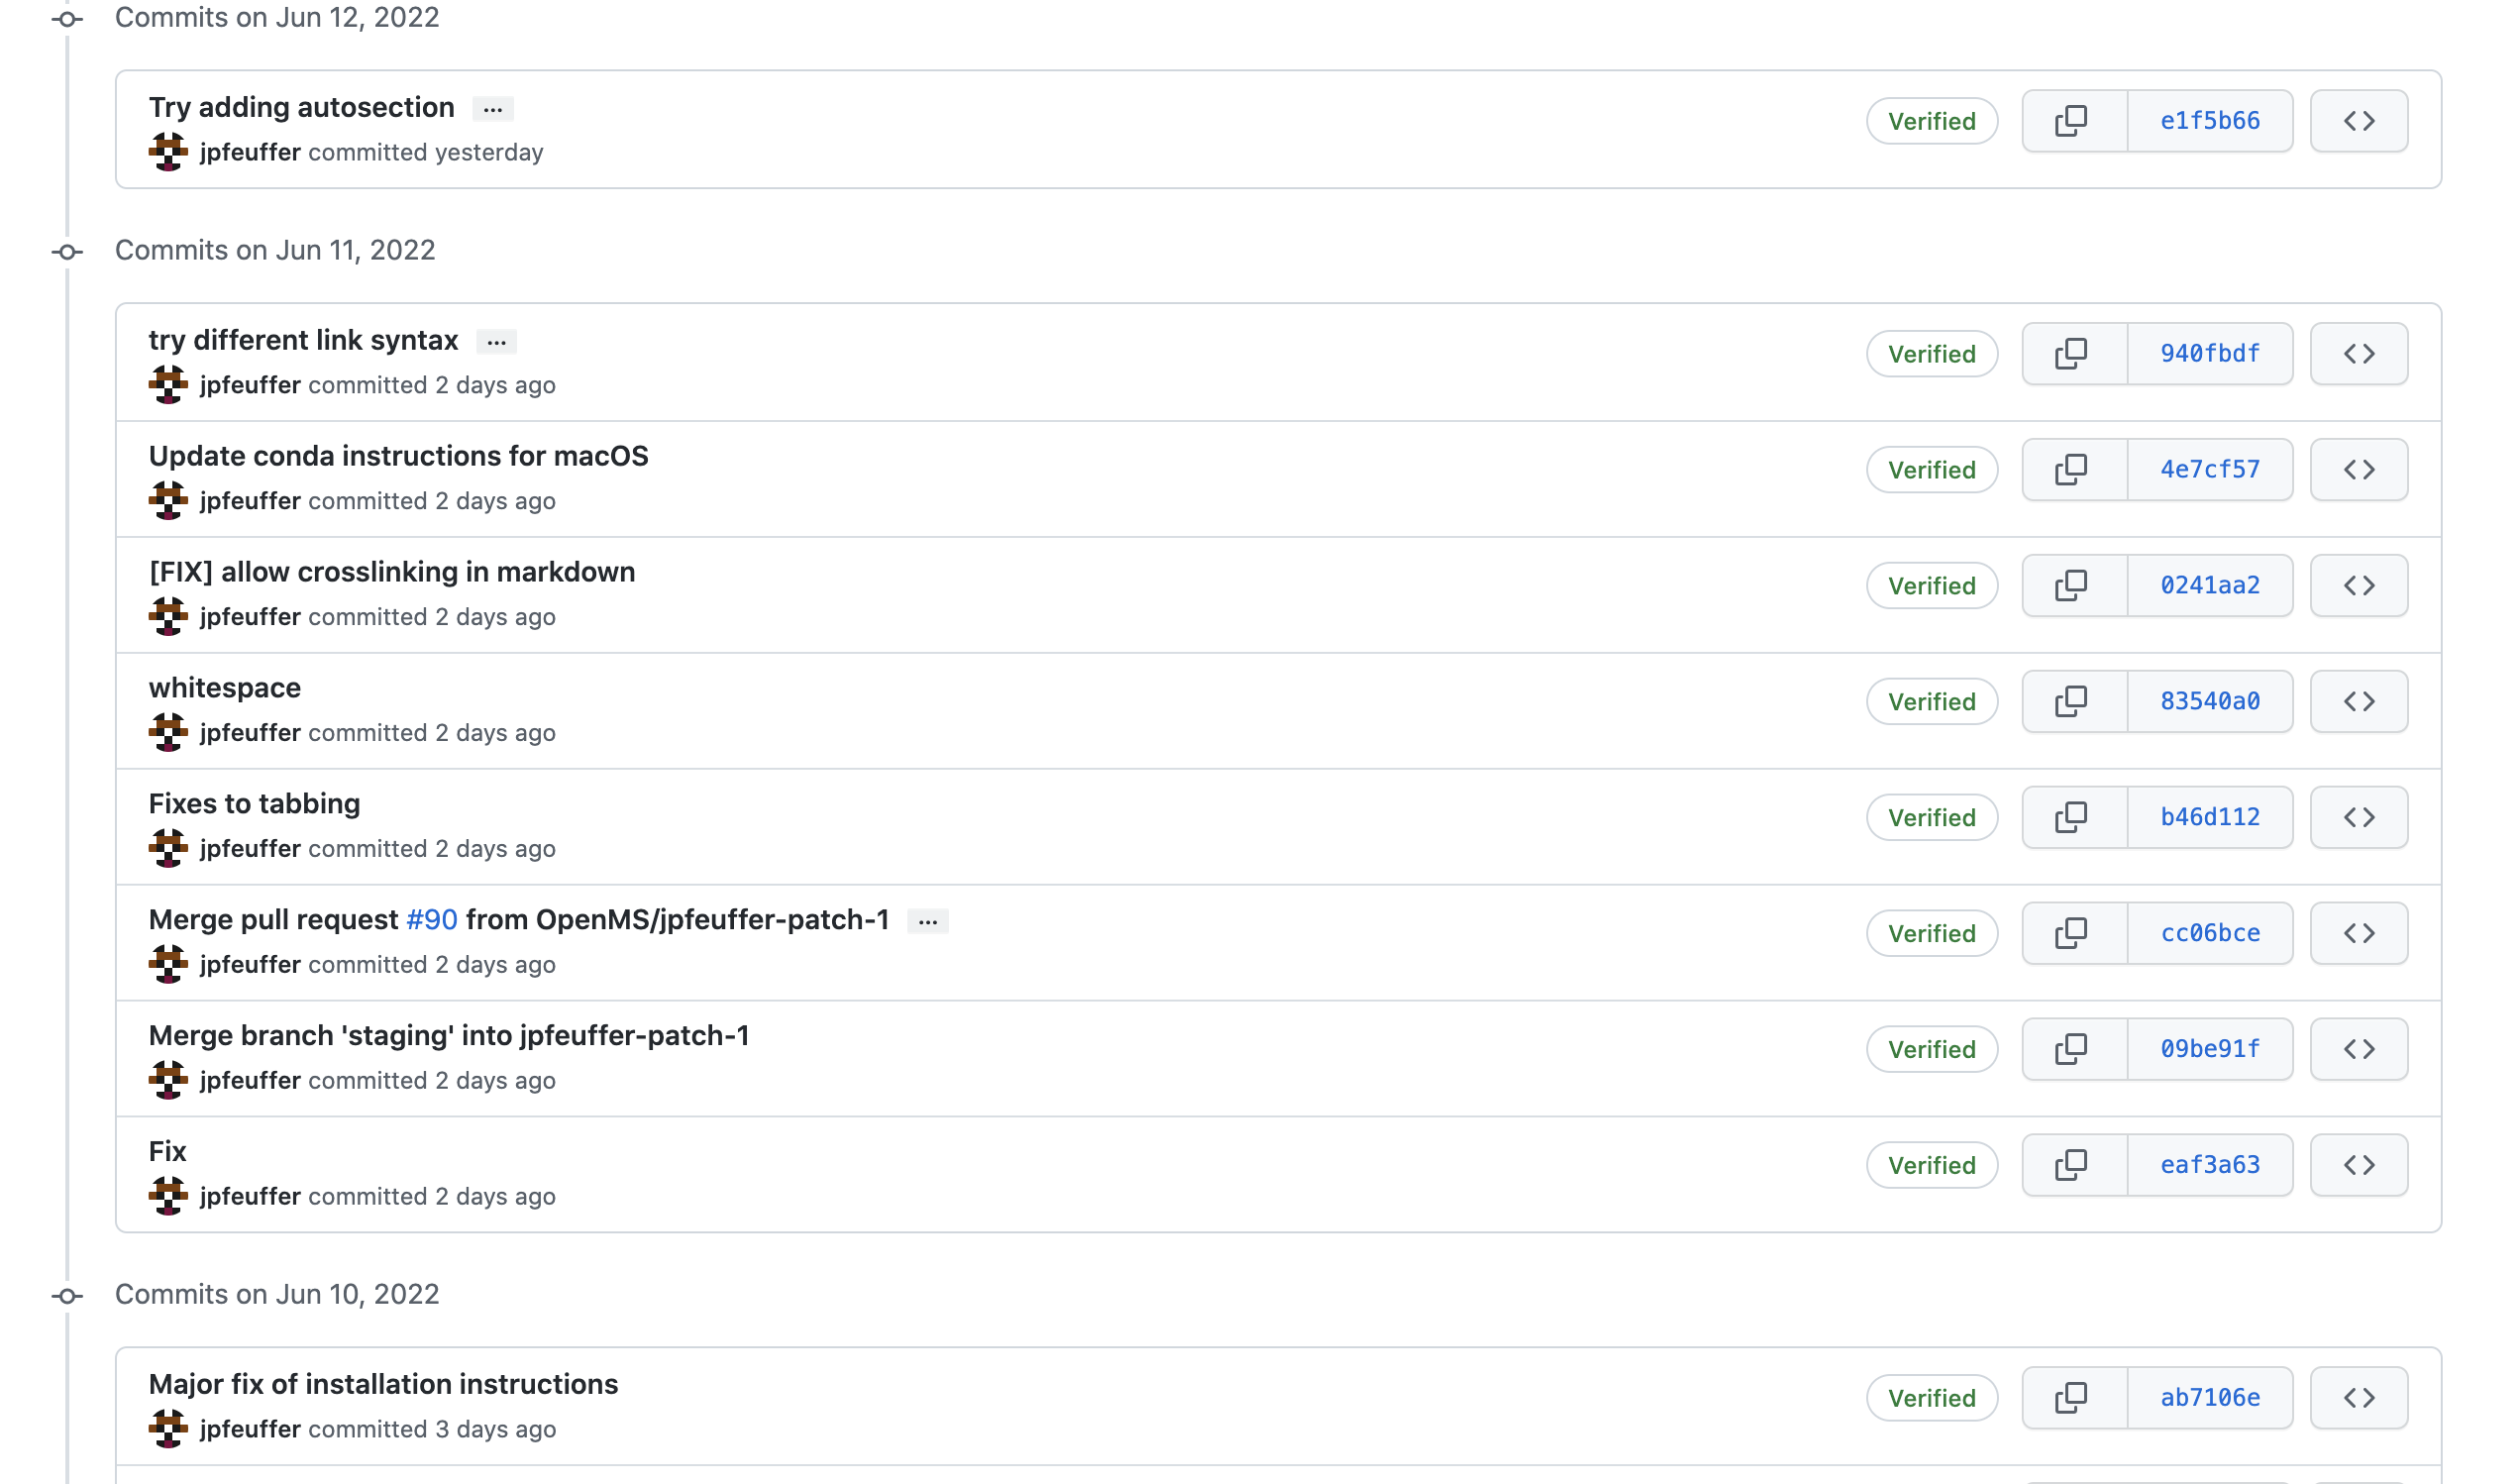Screen dimensions: 2520x1484
Task: Open 'Major fix of installation instructions' commit
Action: (383, 1385)
